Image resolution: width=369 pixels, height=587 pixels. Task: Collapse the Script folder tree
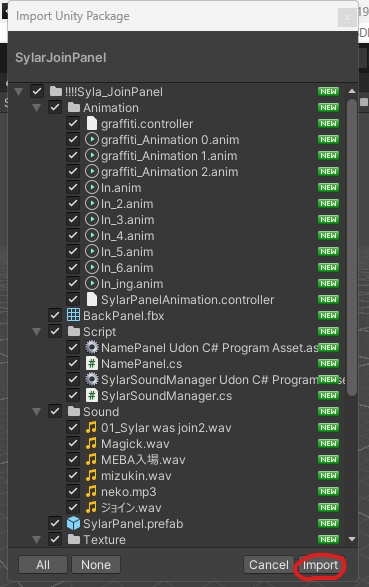pyautogui.click(x=37, y=332)
